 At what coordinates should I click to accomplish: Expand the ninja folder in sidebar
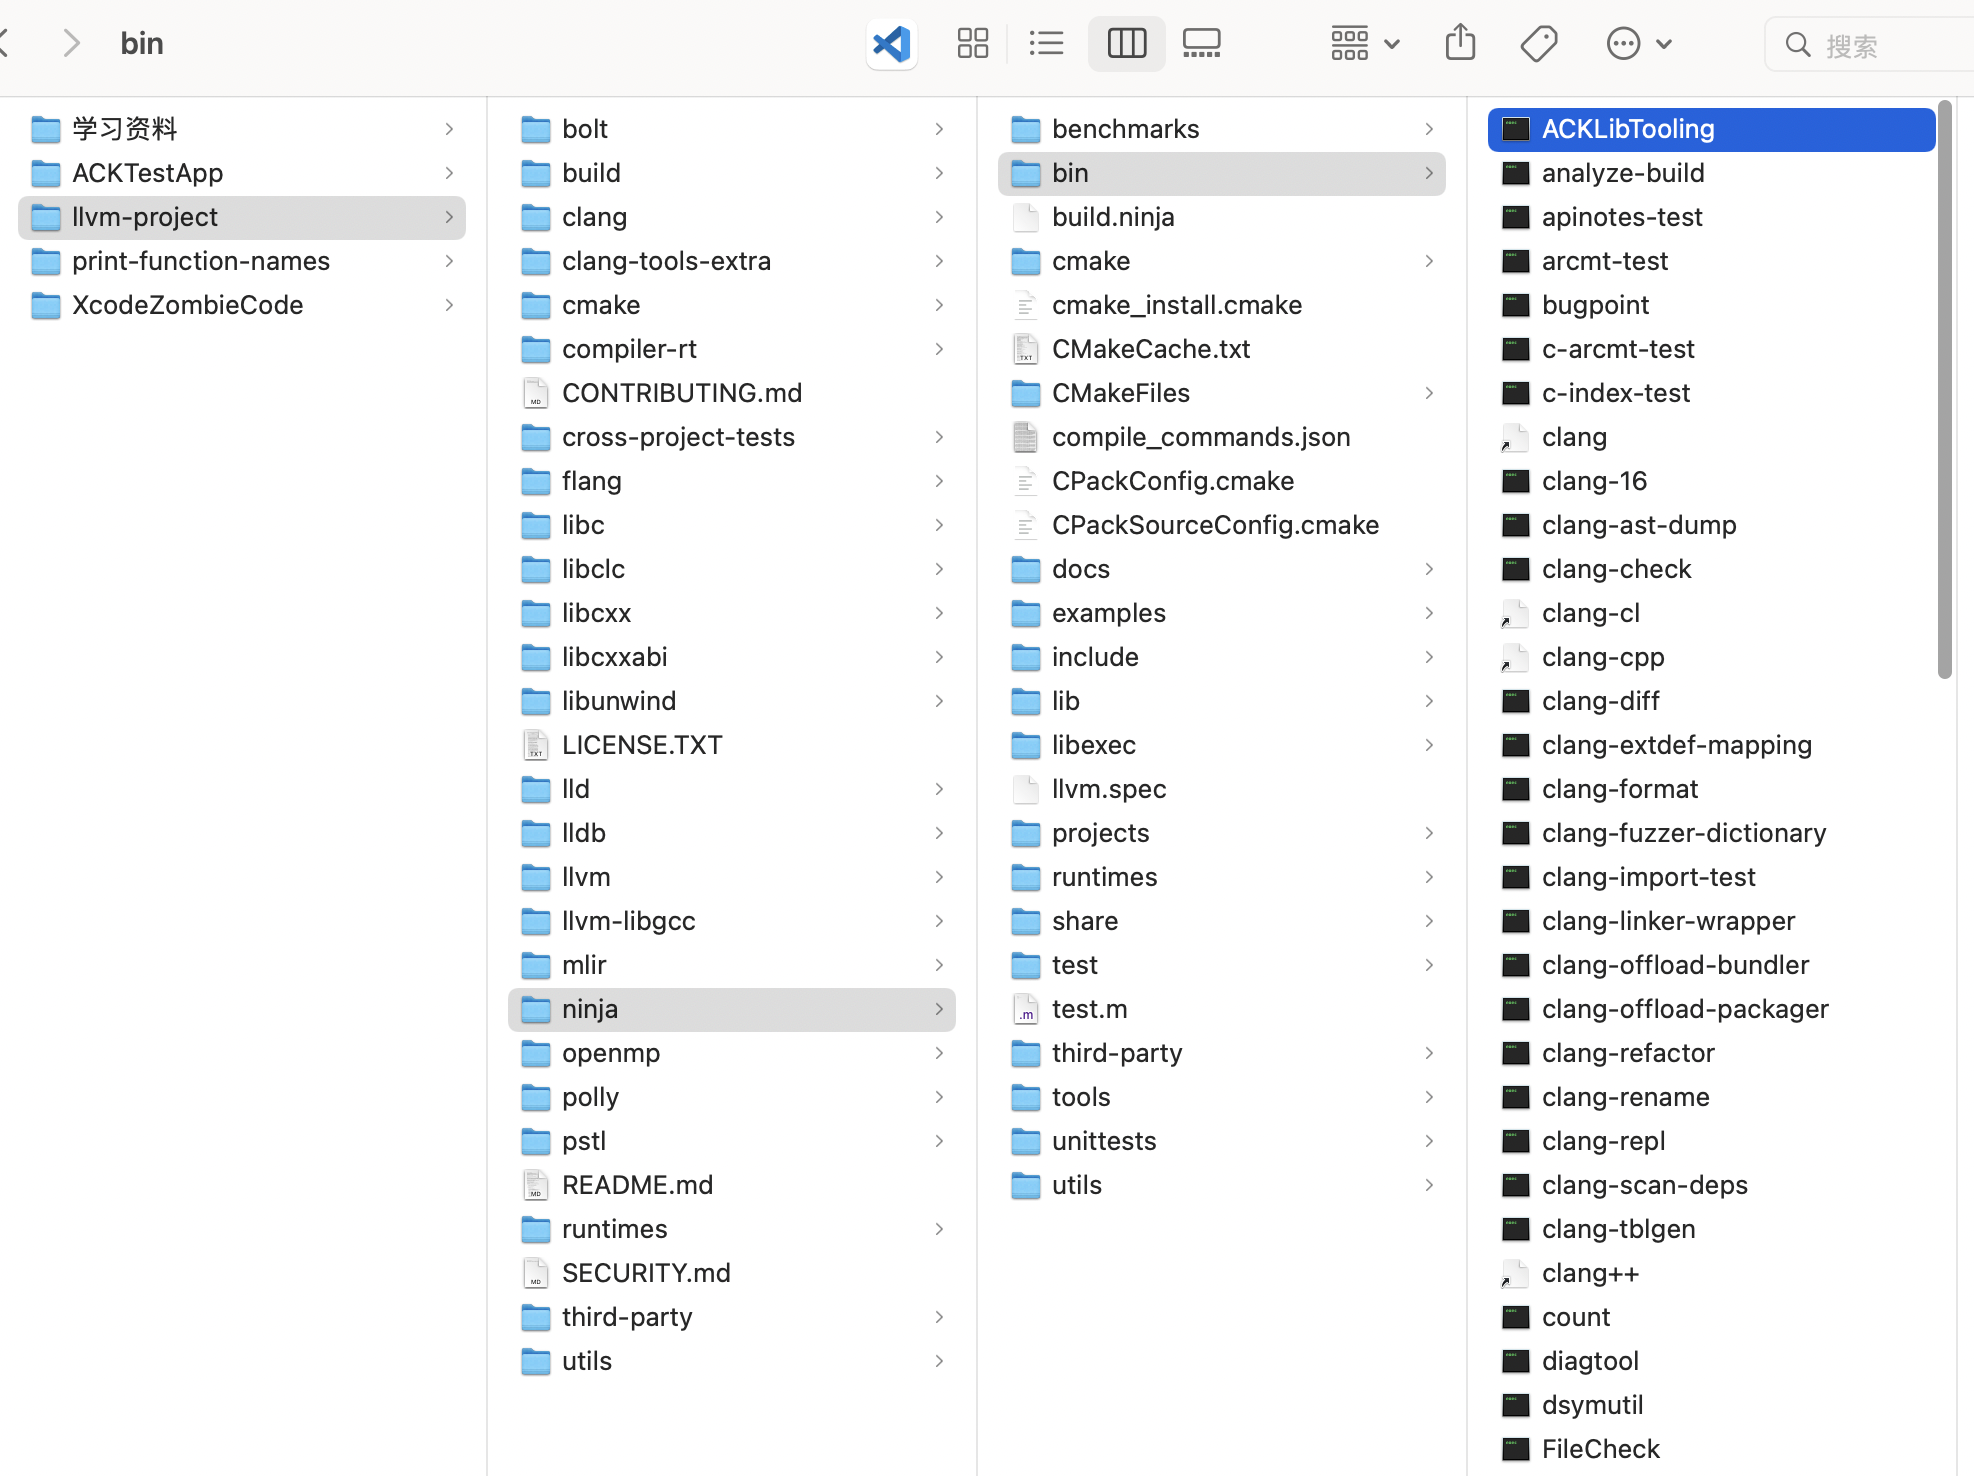tap(940, 1009)
